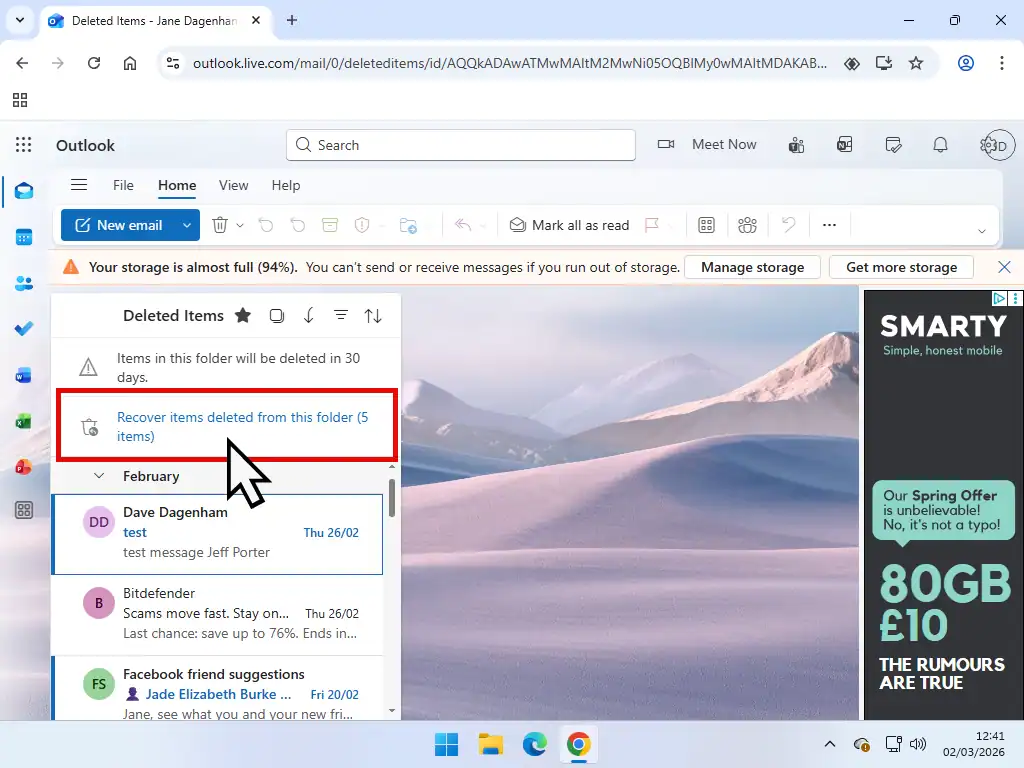Open the People app in the sidebar
Screen dimensions: 1024x768
(x=24, y=283)
